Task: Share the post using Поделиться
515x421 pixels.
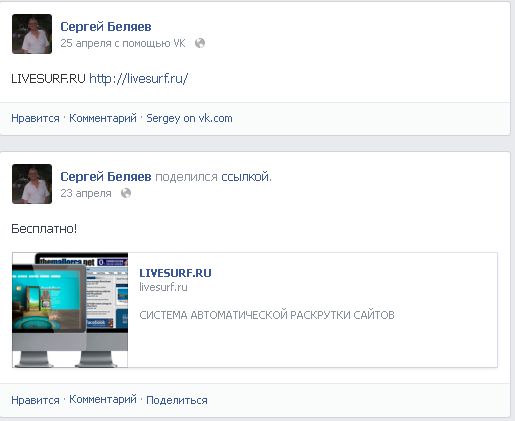Action: click(177, 400)
